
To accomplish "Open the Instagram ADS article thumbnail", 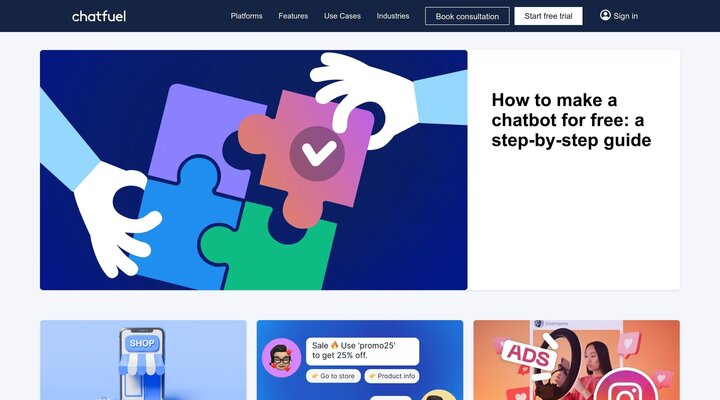I will [x=577, y=360].
